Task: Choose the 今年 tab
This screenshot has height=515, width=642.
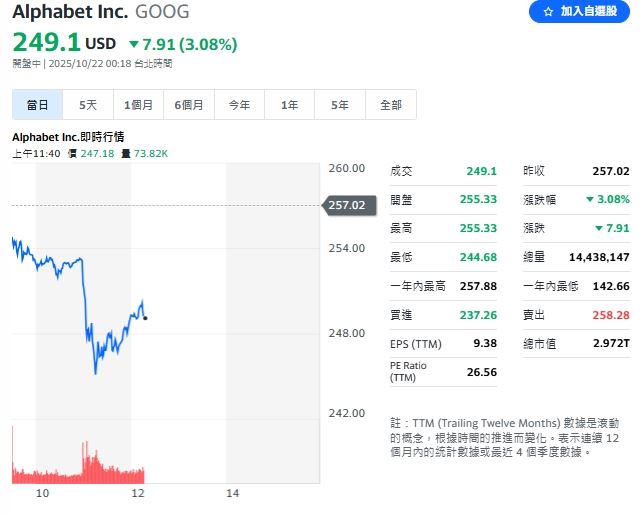Action: (239, 105)
